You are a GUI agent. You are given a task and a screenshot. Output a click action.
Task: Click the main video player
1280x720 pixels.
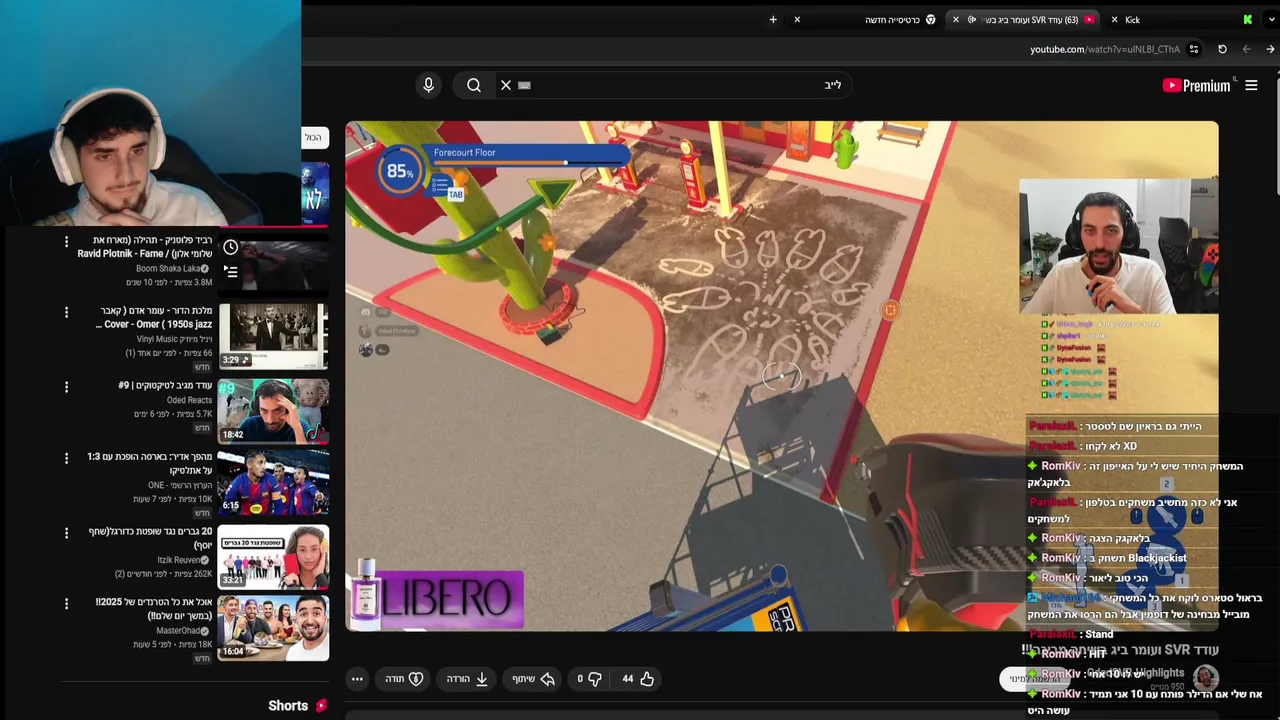(x=782, y=376)
